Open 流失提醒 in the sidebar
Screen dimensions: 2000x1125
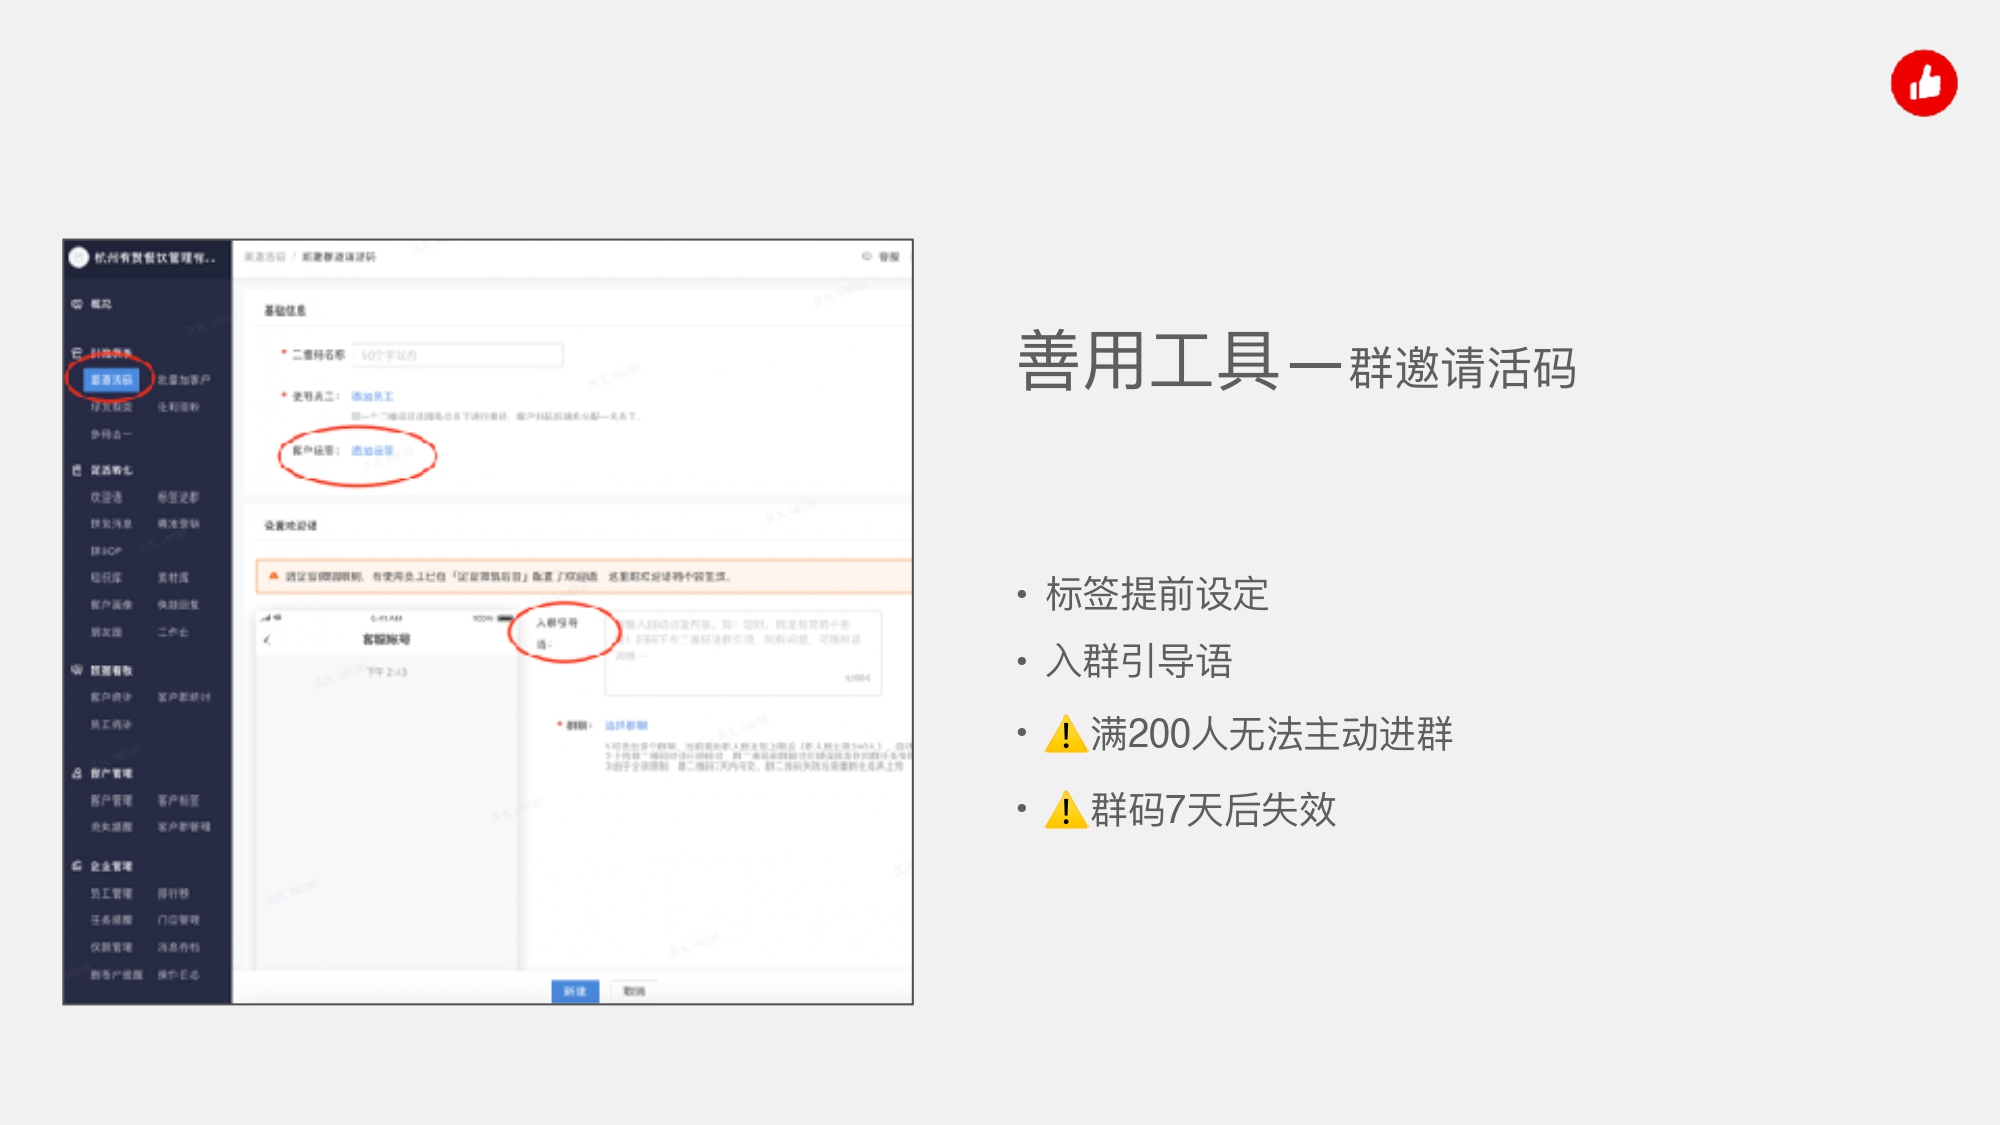111,827
